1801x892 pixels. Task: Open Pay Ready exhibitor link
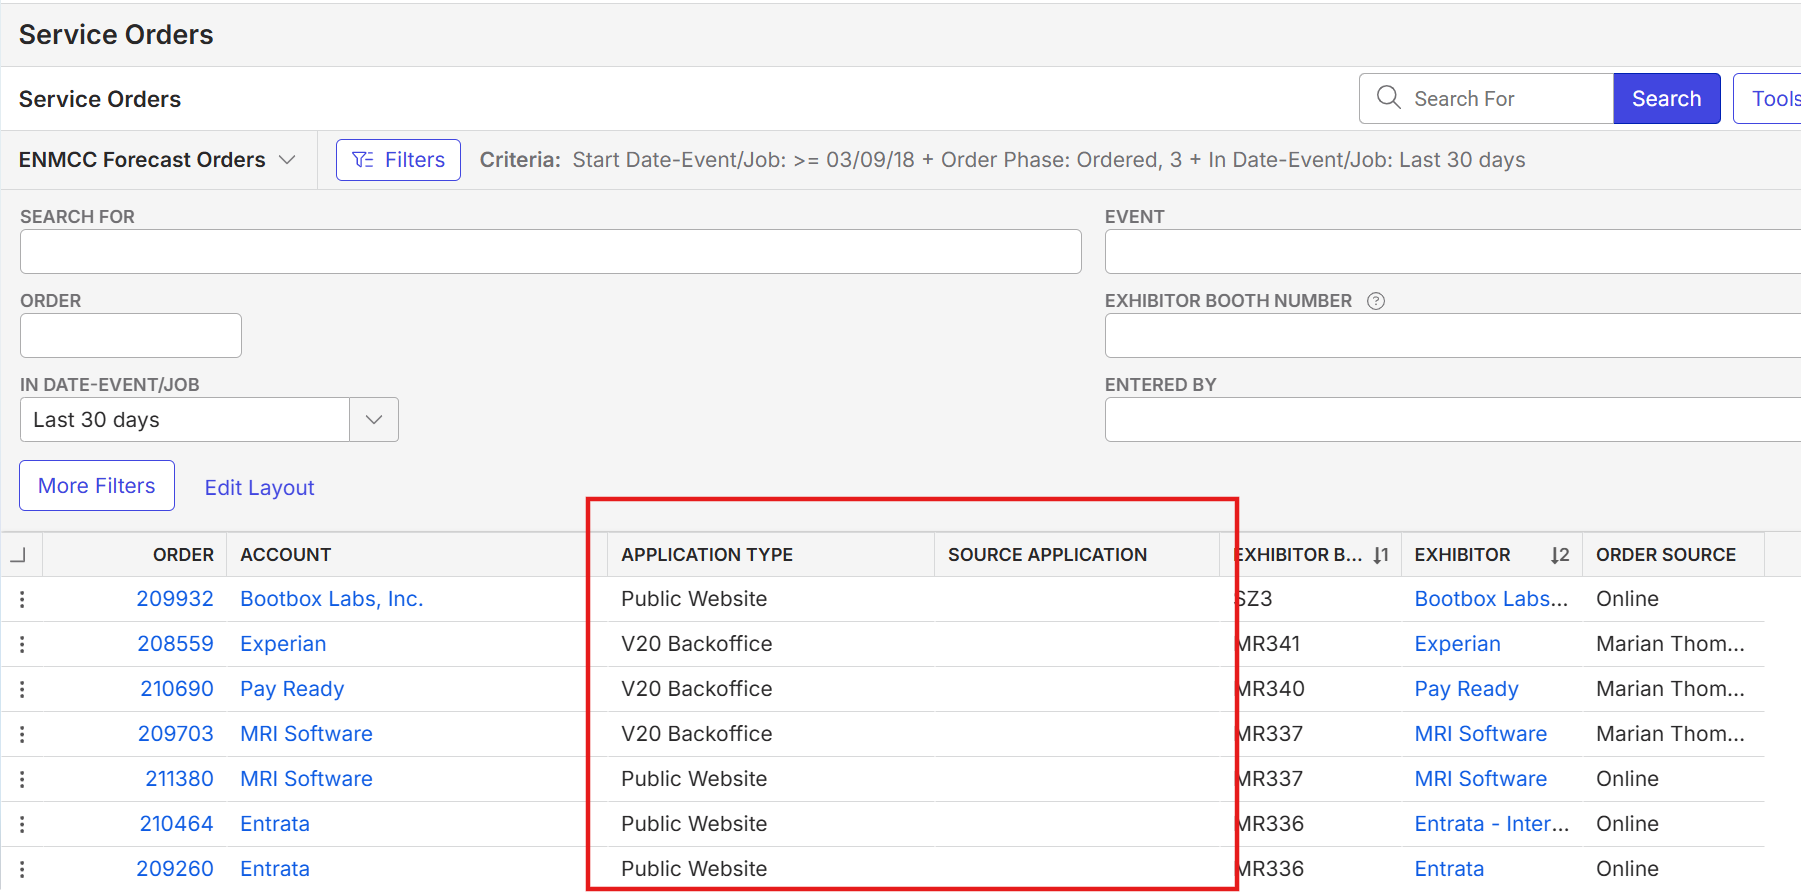(x=1466, y=689)
